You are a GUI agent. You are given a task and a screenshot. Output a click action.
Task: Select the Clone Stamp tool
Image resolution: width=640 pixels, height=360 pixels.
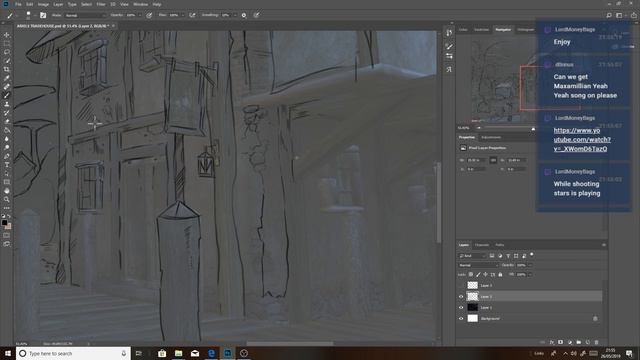(x=7, y=104)
